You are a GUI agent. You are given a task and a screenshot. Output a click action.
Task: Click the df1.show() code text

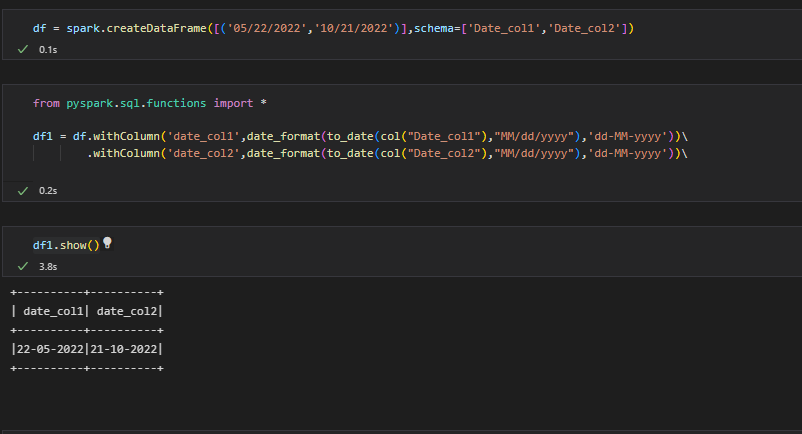[x=66, y=245]
